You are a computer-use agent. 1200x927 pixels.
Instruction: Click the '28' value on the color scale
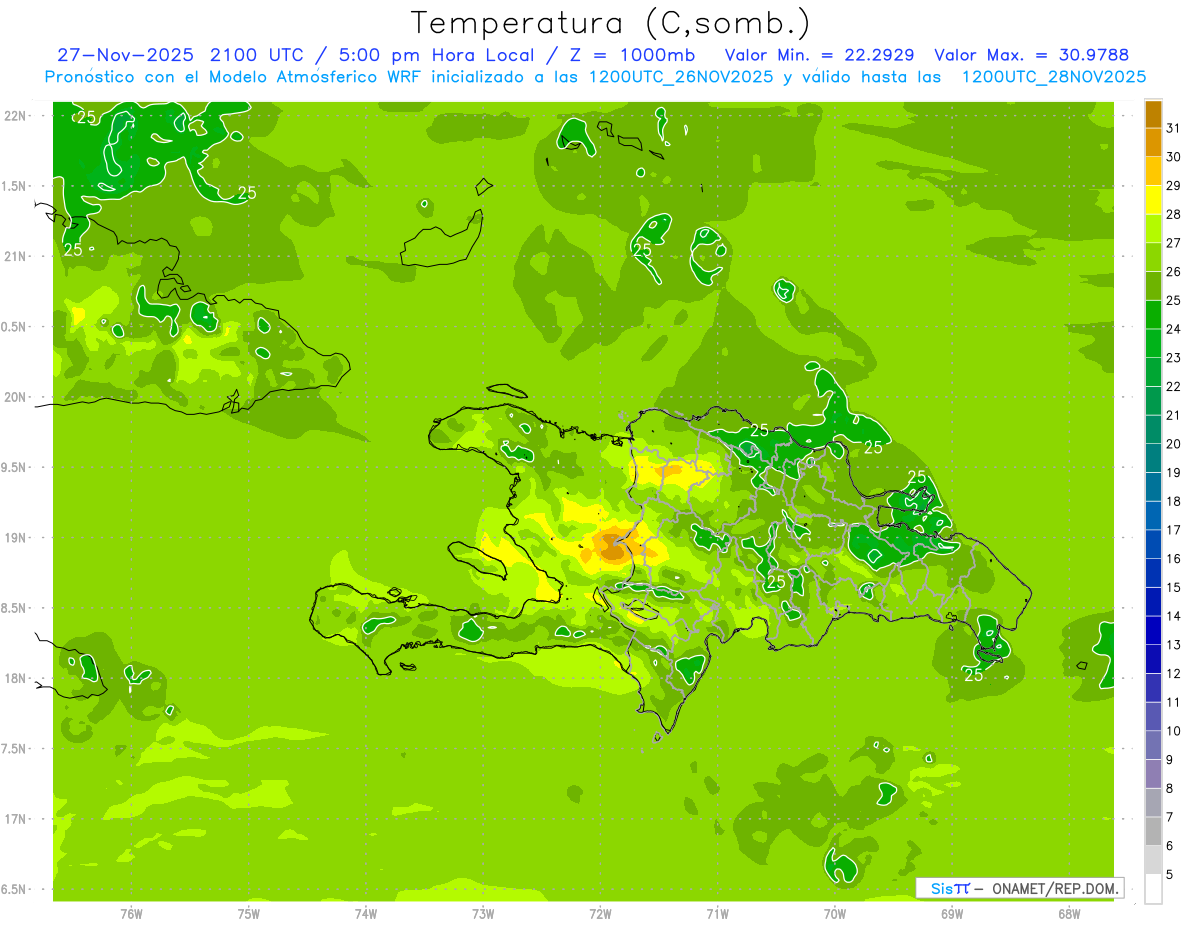click(x=1173, y=214)
